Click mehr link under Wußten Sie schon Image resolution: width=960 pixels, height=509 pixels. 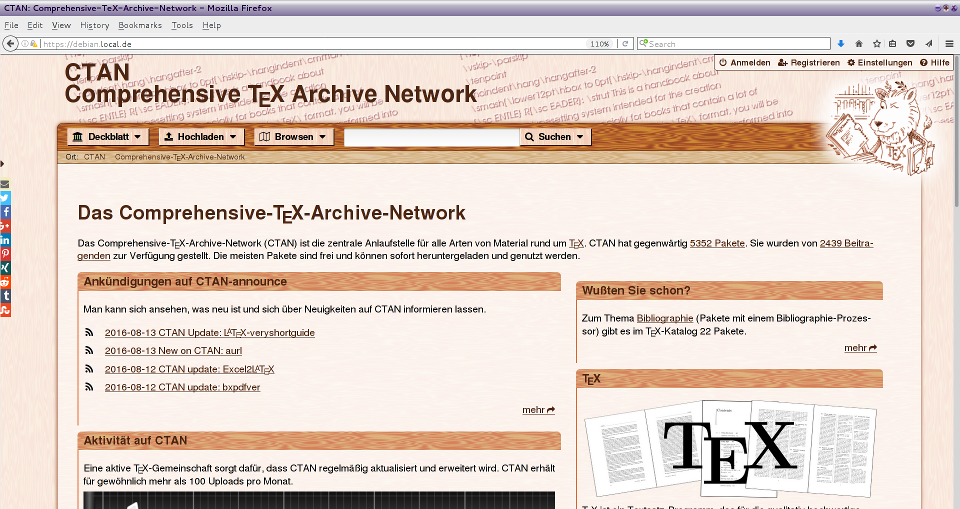[860, 348]
